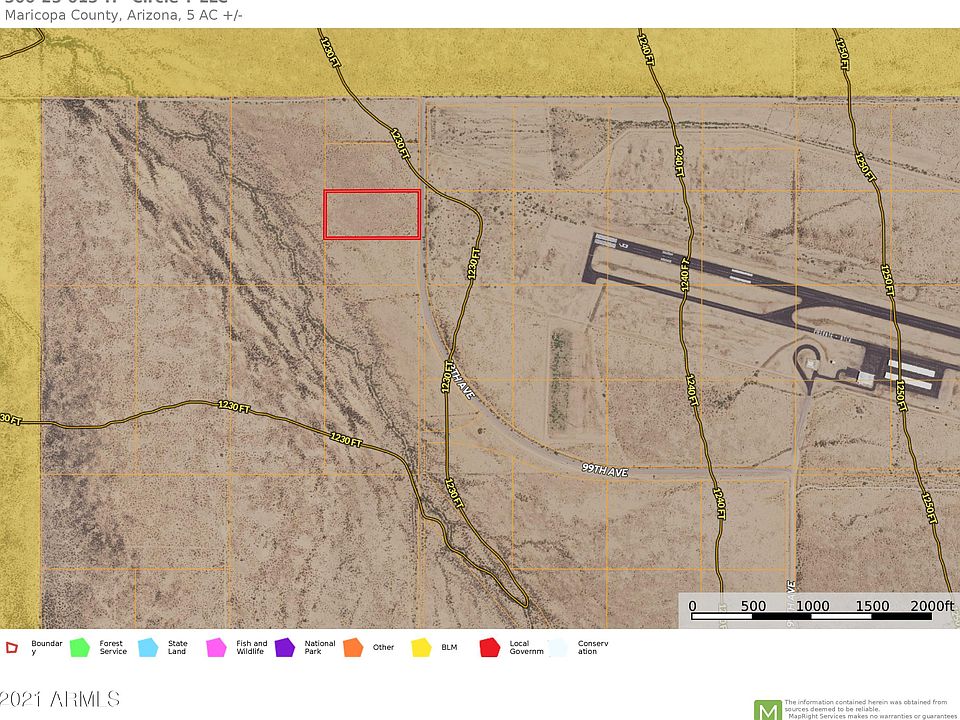Click the pink Fish and Wildlife icon
Screen dimensions: 960x720
pyautogui.click(x=216, y=647)
